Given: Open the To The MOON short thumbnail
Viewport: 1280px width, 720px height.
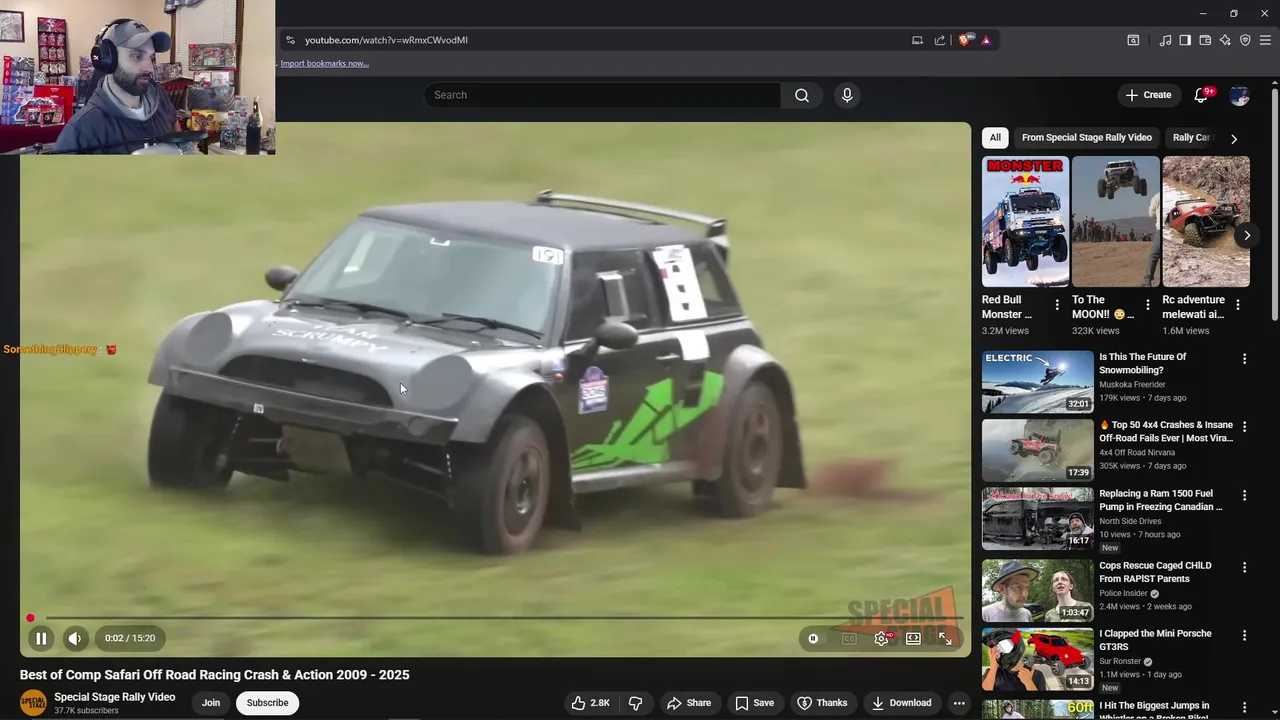Looking at the screenshot, I should coord(1115,222).
